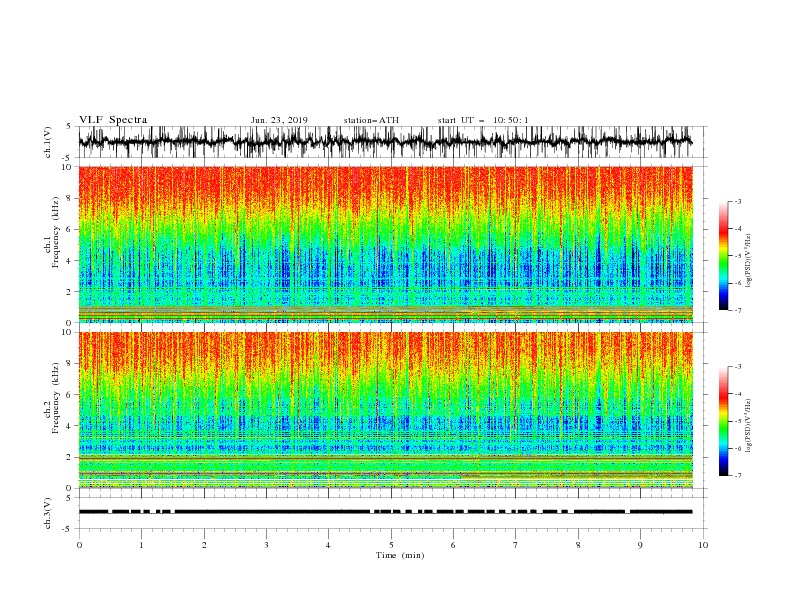Click the ch.1 color bar "log(PSD)(V²/Hz)" label
This screenshot has width=792, height=612.
click(748, 261)
